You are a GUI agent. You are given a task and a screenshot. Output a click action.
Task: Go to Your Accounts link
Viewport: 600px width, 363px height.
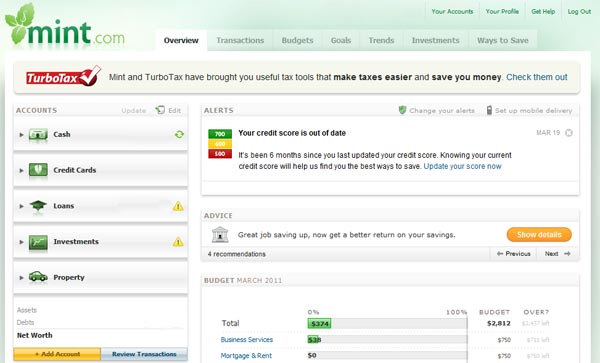pos(452,11)
